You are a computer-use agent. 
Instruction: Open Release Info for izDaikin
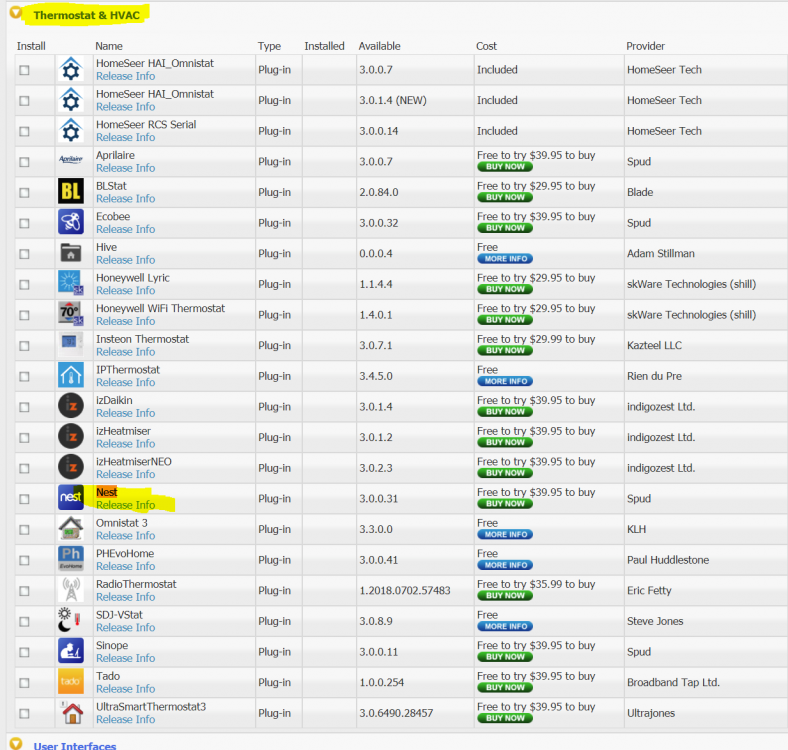pyautogui.click(x=125, y=413)
